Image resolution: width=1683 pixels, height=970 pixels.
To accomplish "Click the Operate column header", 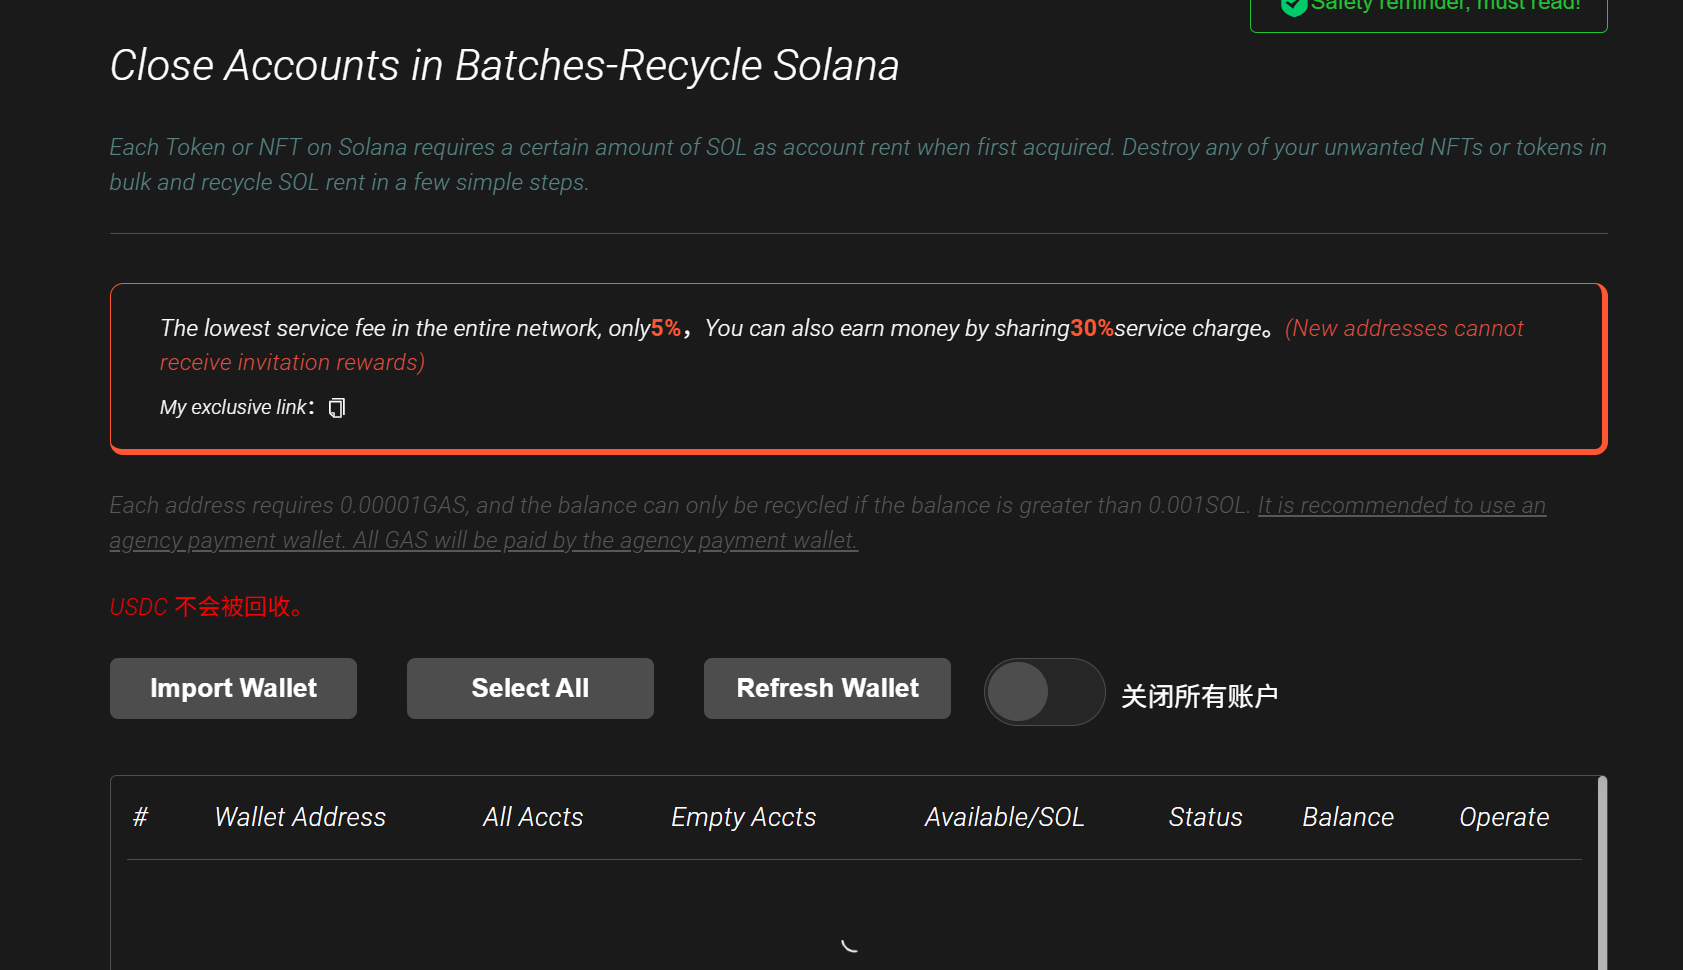I will pos(1503,816).
